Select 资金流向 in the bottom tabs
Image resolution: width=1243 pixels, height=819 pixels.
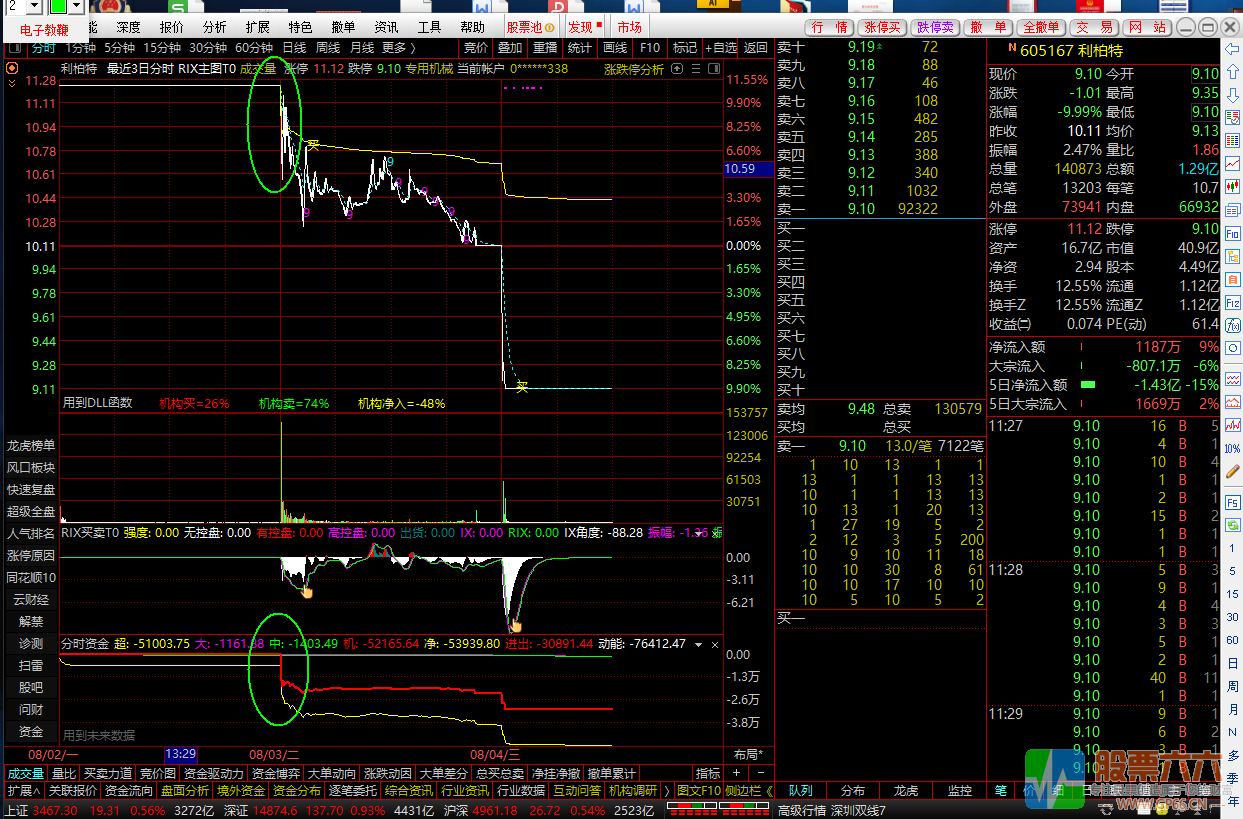[x=129, y=790]
